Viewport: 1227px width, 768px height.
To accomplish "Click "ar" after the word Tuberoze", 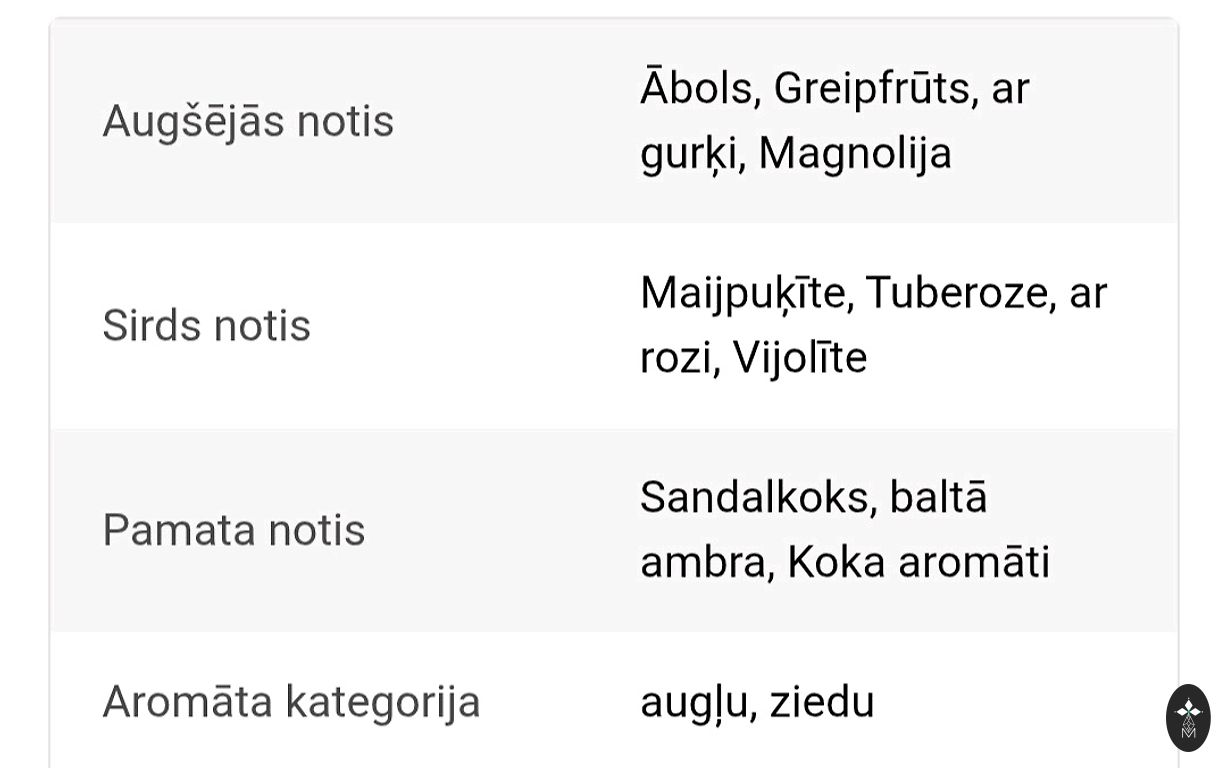I will [x=1088, y=295].
